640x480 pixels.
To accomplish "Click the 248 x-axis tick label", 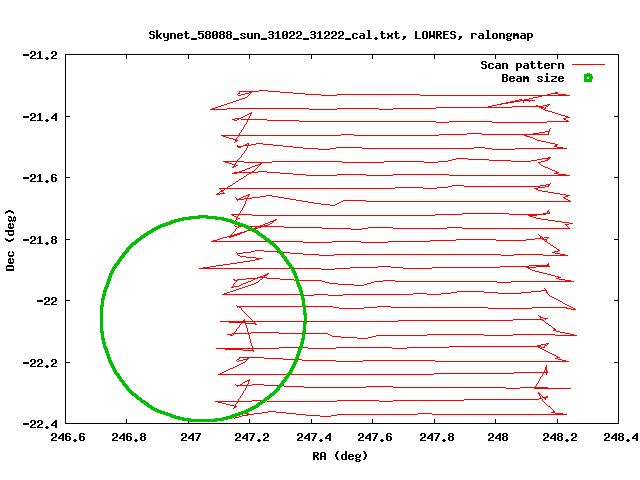I will pyautogui.click(x=497, y=437).
